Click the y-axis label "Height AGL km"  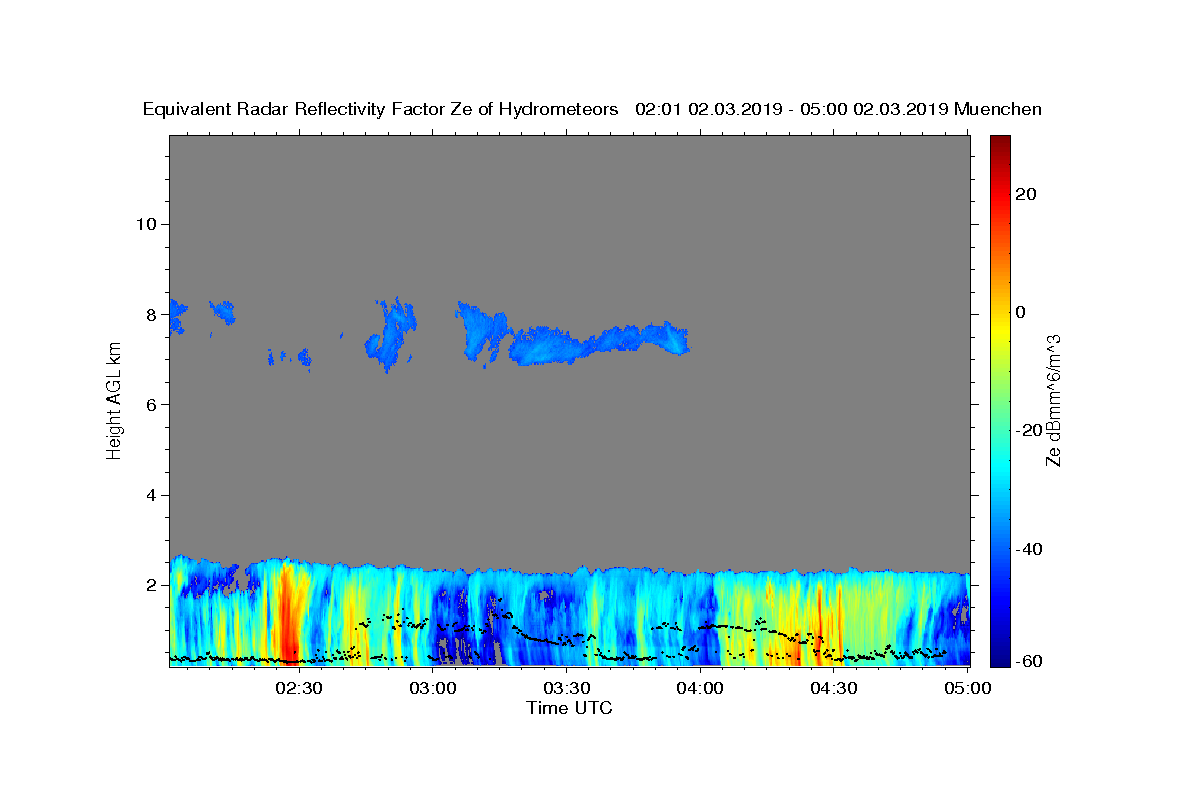(115, 401)
